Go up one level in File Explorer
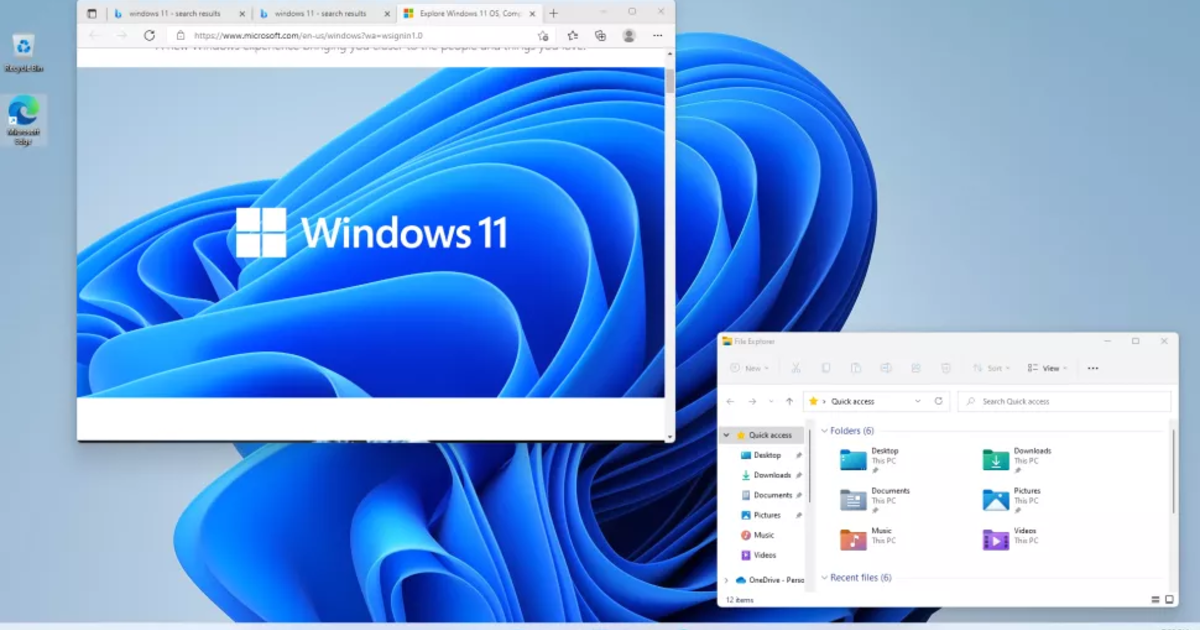Viewport: 1200px width, 630px height. (789, 401)
